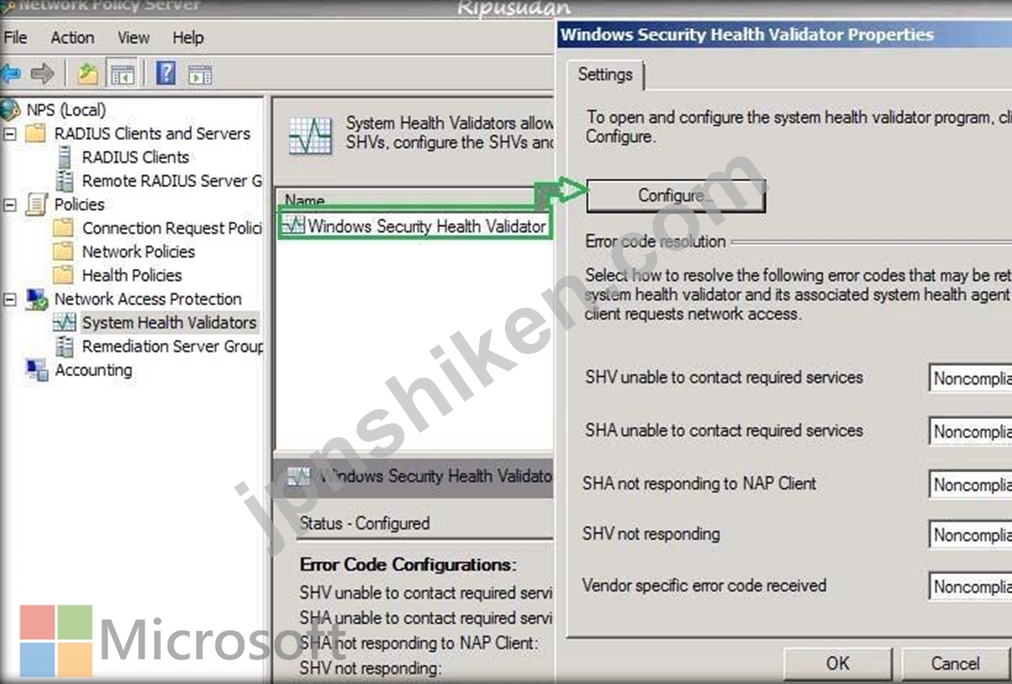Open the Help menu
This screenshot has height=684, width=1012.
click(188, 38)
